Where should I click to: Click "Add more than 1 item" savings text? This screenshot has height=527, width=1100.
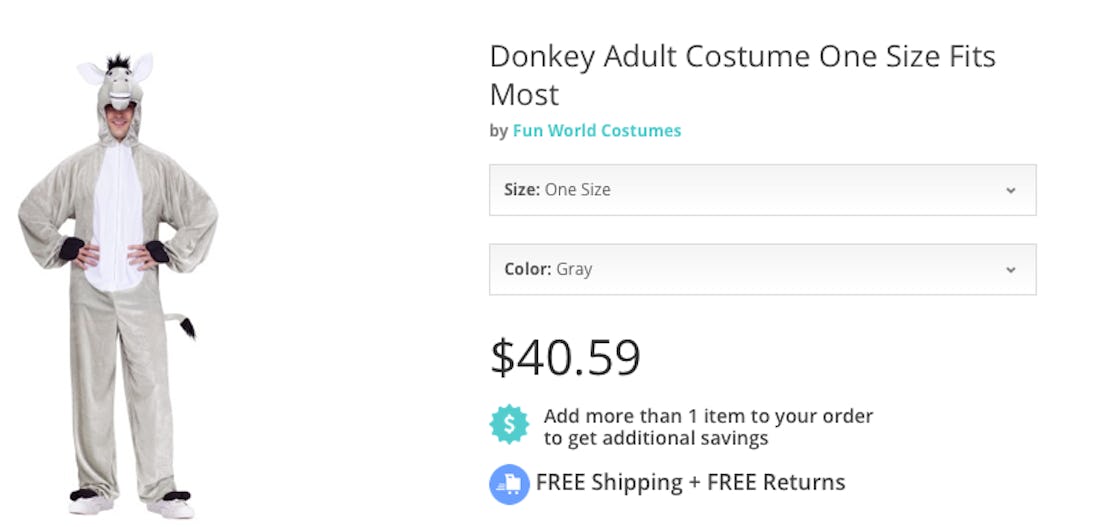[708, 416]
